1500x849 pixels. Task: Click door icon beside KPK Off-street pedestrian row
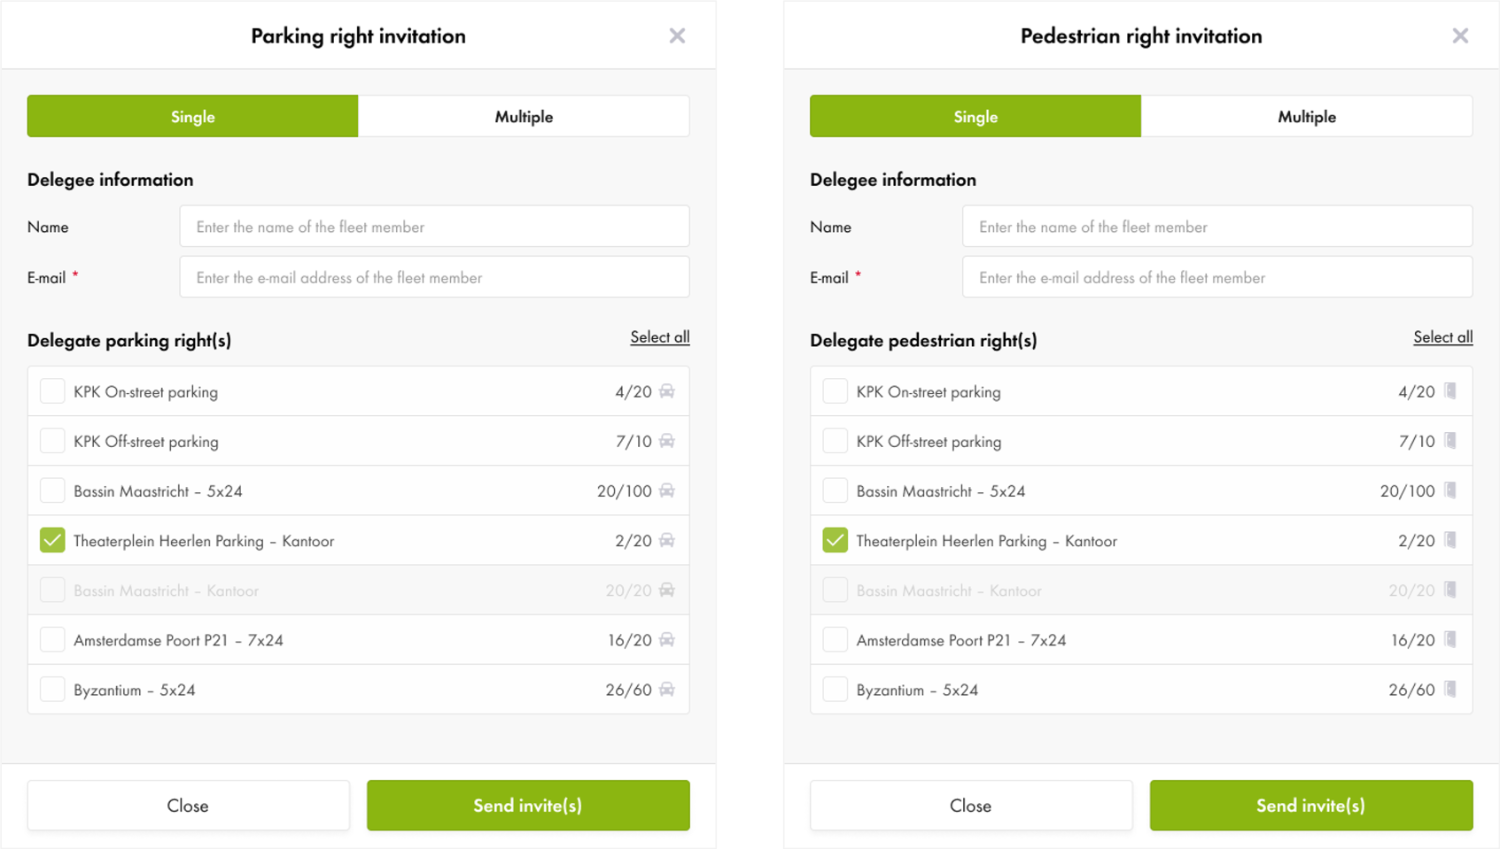pos(1450,440)
